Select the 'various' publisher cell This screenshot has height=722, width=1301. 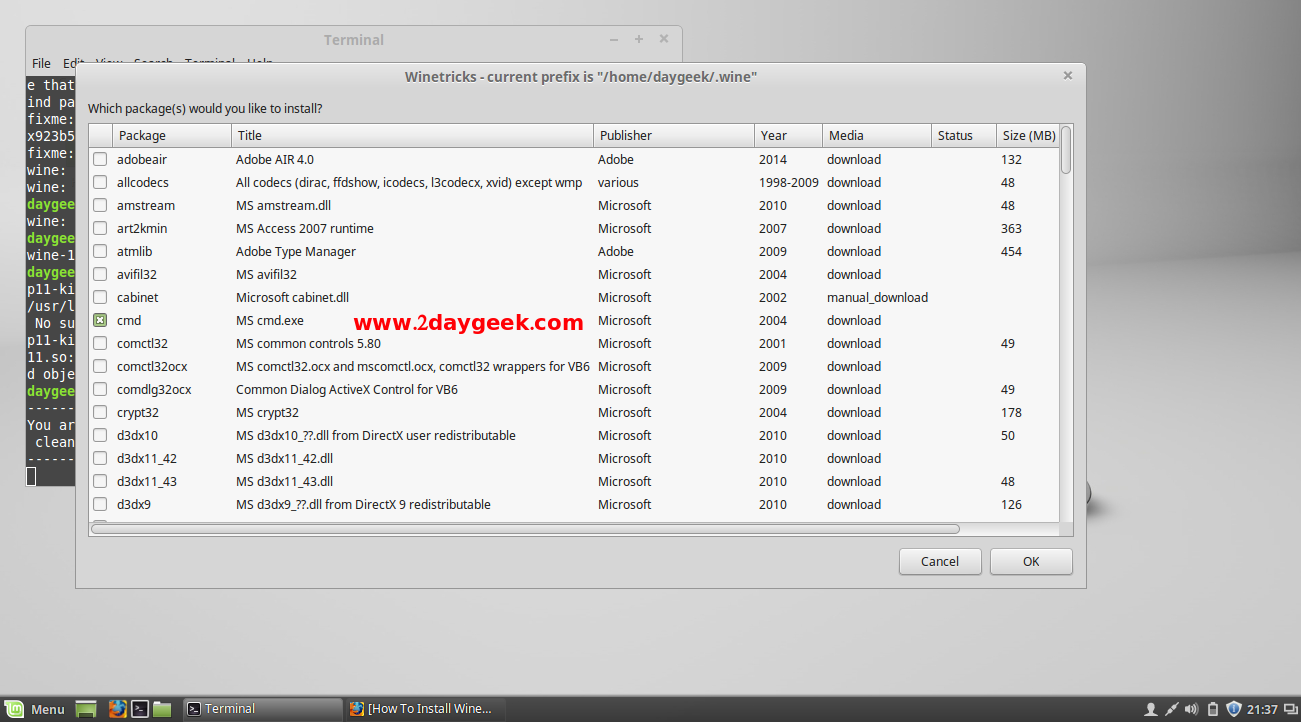pos(618,182)
